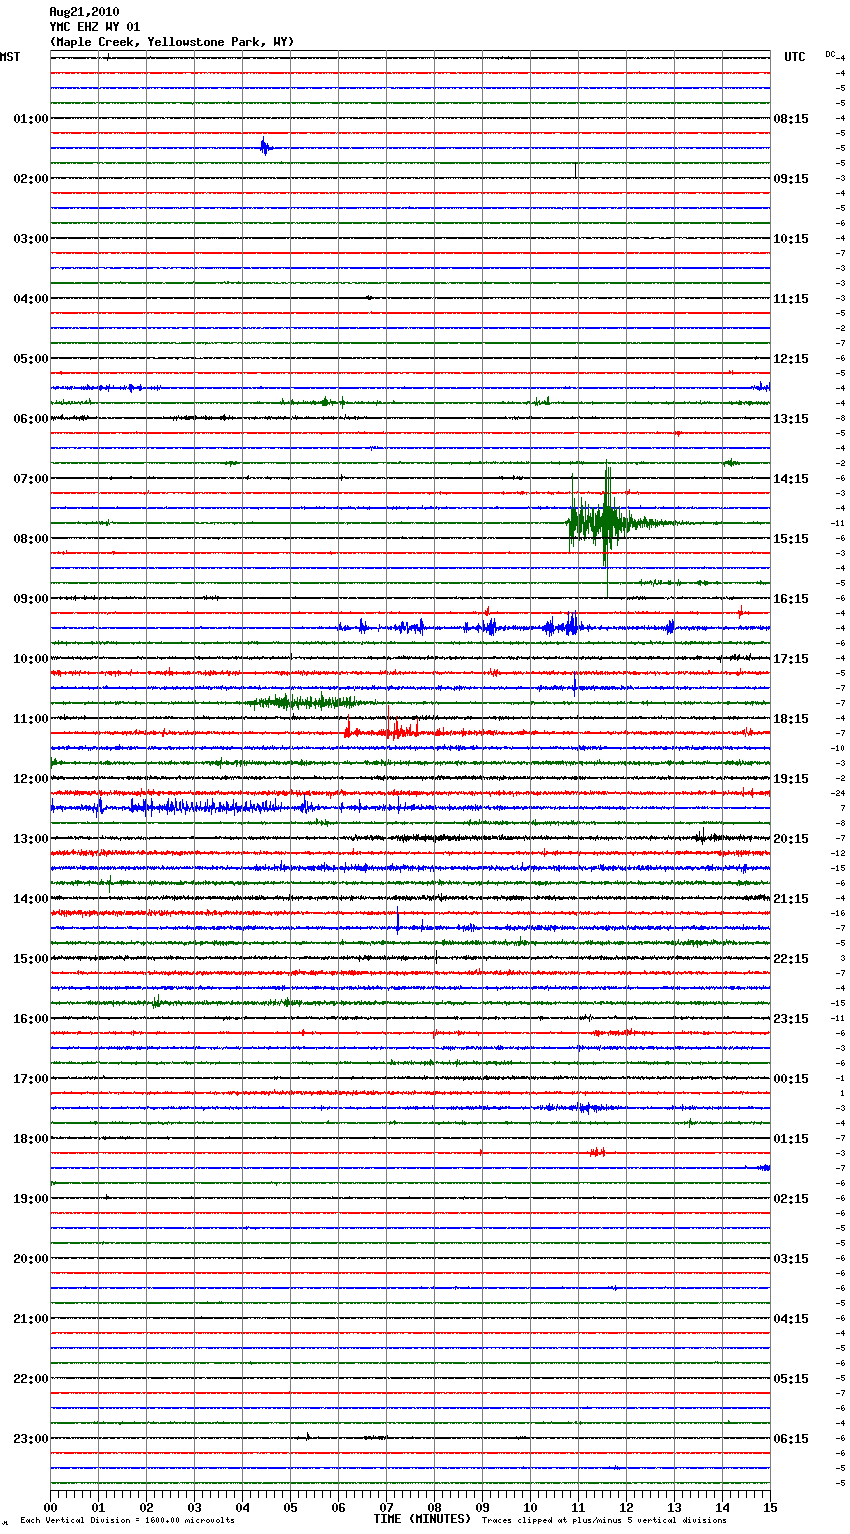Click the small blue spike after 01:00
Viewport: 850px width, 1534px height.
(x=265, y=147)
